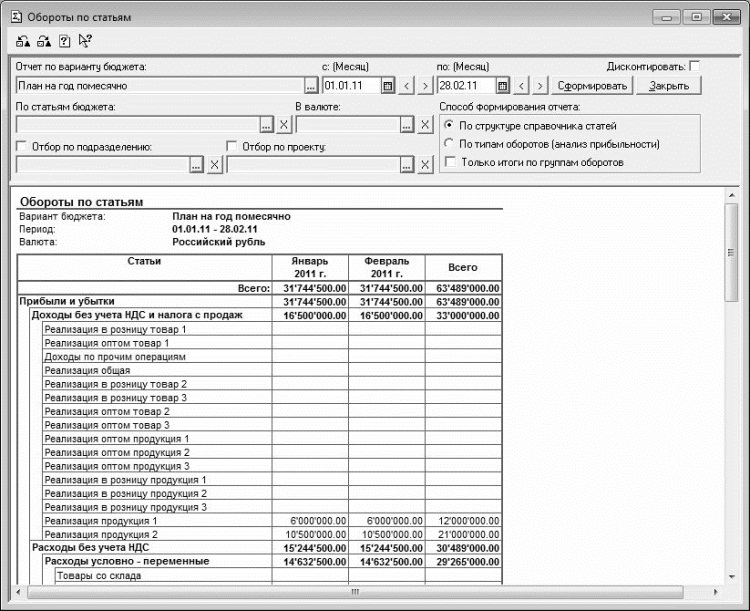Open budget articles selection ellipsis button

click(266, 125)
